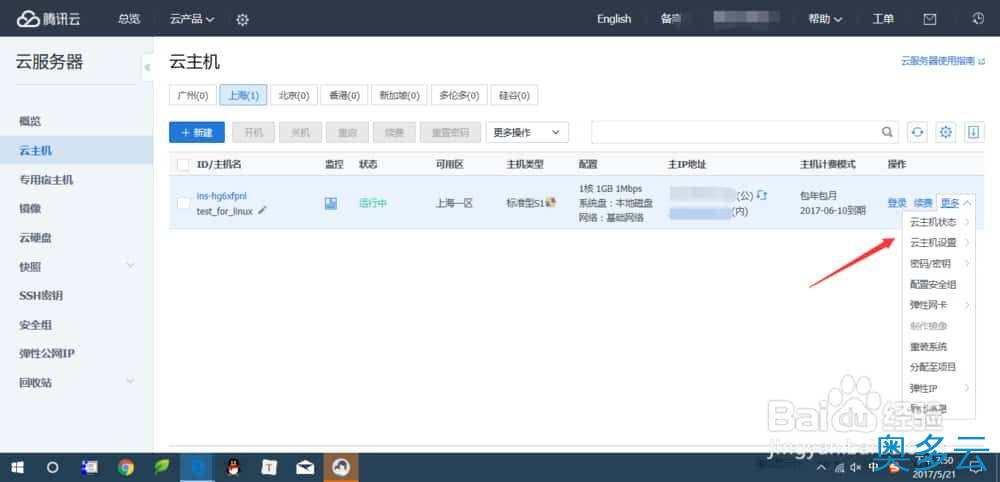Open 专用宿主机 in the sidebar
Viewport: 1000px width, 482px height.
click(46, 180)
